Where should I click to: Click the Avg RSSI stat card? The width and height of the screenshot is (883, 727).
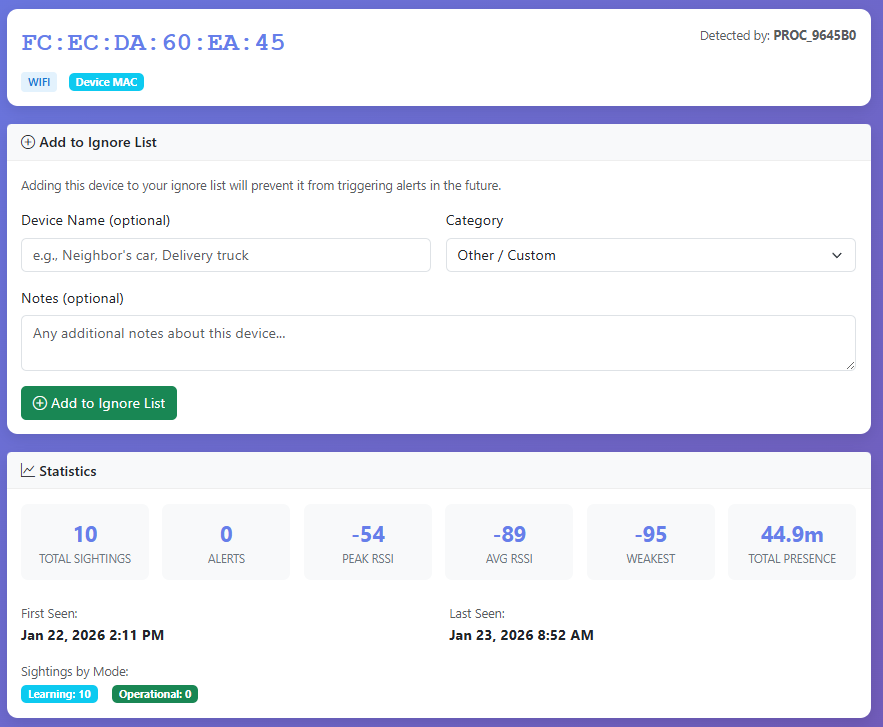[x=509, y=542]
